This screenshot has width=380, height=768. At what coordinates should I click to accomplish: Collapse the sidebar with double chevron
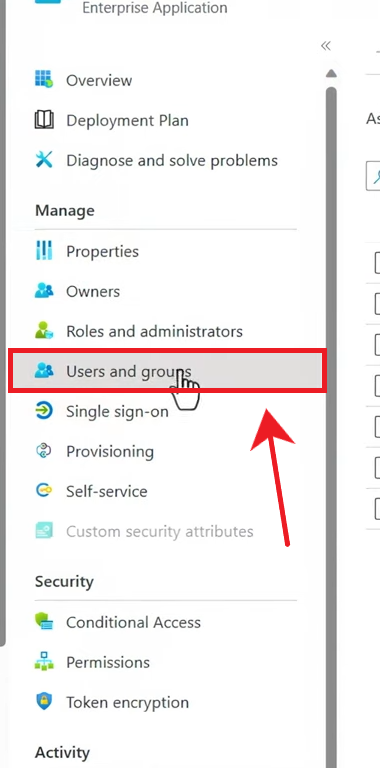[x=326, y=46]
